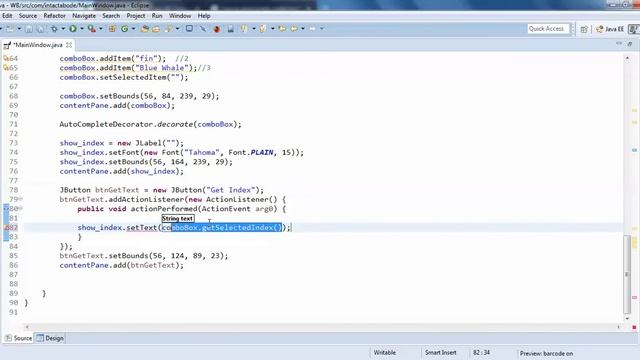Open the Search menu
The width and height of the screenshot is (640, 360).
click(x=111, y=16)
